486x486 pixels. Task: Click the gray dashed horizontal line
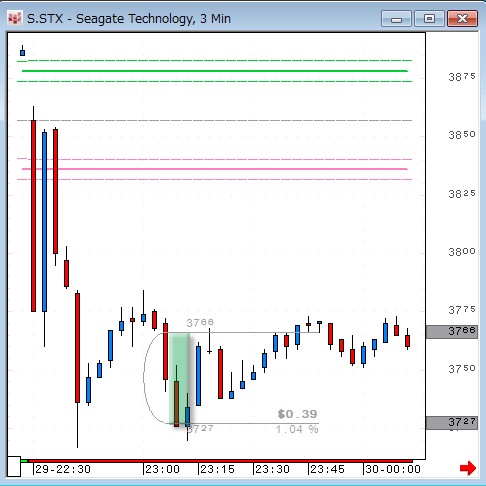(215, 120)
